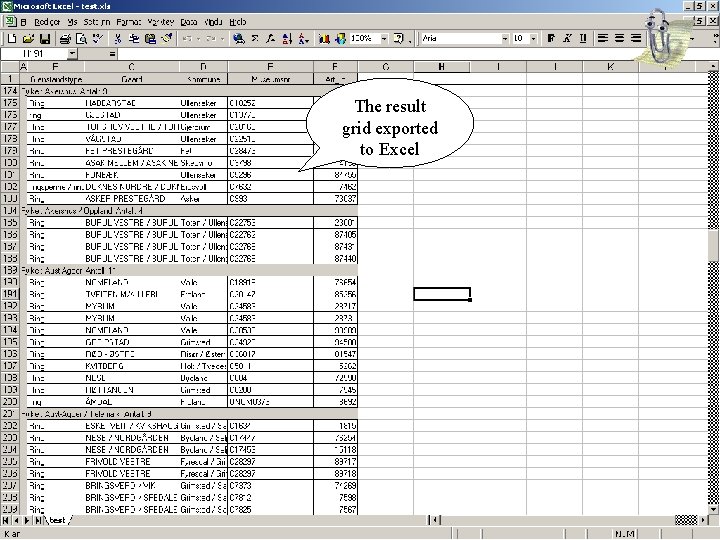Toggle Bold formatting
This screenshot has height=540, width=720.
pos(551,39)
